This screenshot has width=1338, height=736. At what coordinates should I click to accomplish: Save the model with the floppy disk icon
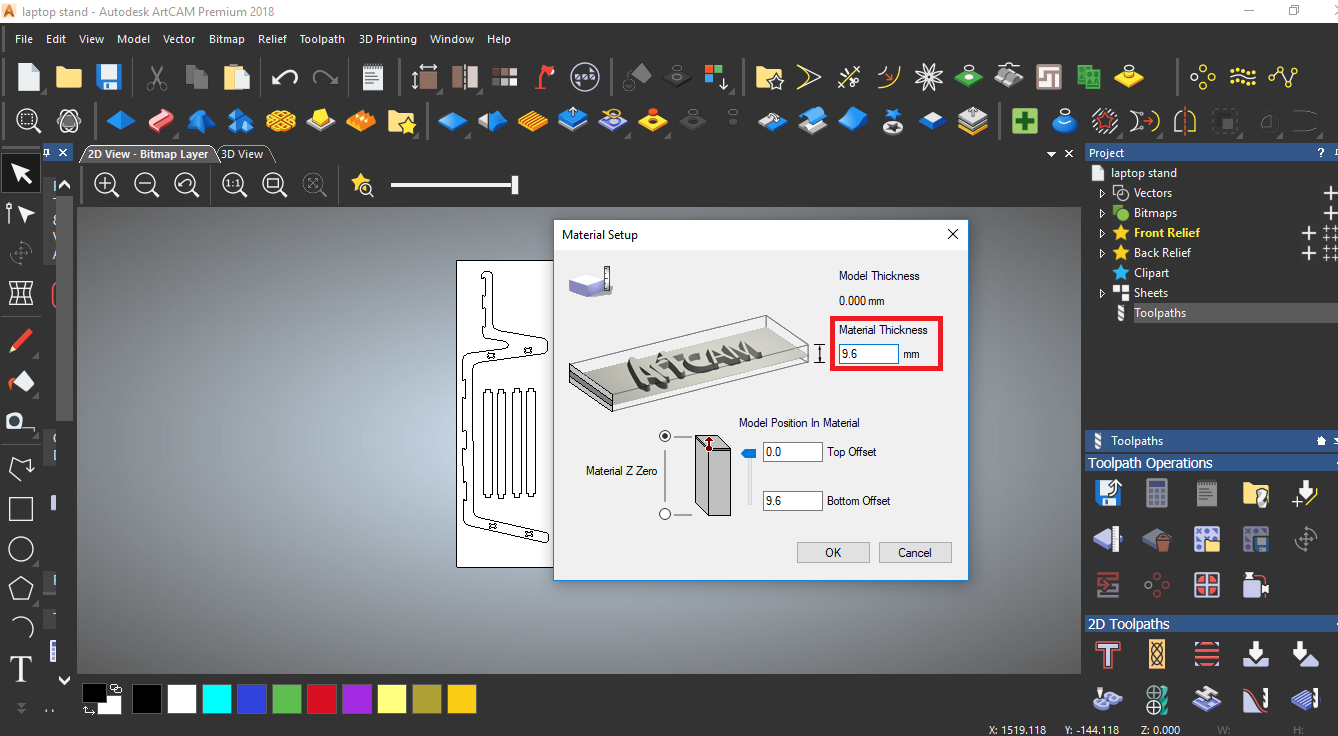pyautogui.click(x=108, y=77)
